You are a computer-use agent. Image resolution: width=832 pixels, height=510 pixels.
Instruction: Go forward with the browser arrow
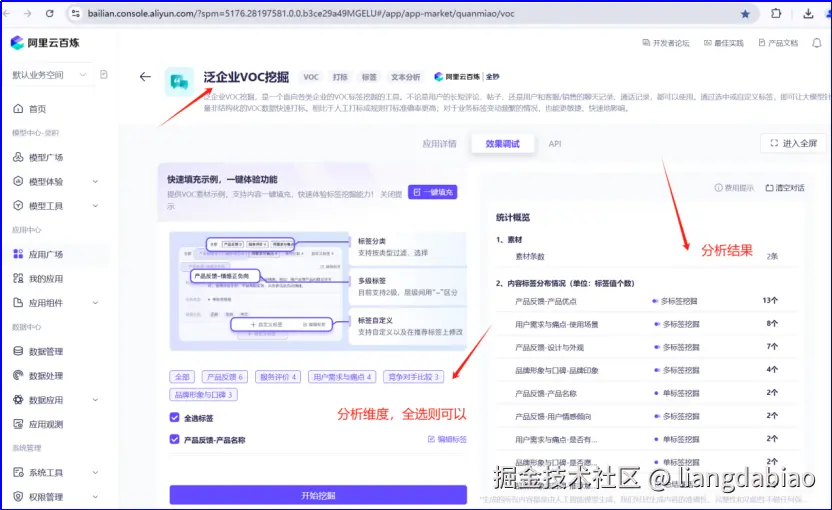point(27,14)
